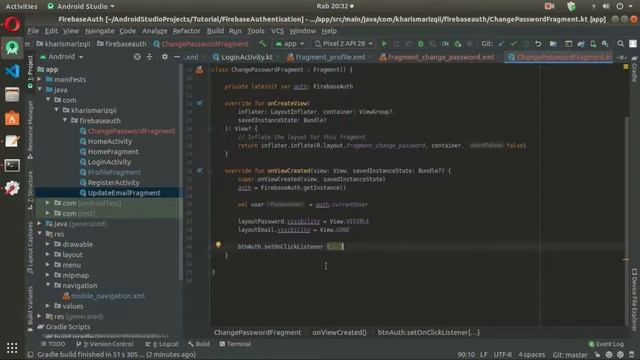Open the Project Structure folder icon in toolbar
Image resolution: width=640 pixels, height=360 pixels.
click(553, 44)
